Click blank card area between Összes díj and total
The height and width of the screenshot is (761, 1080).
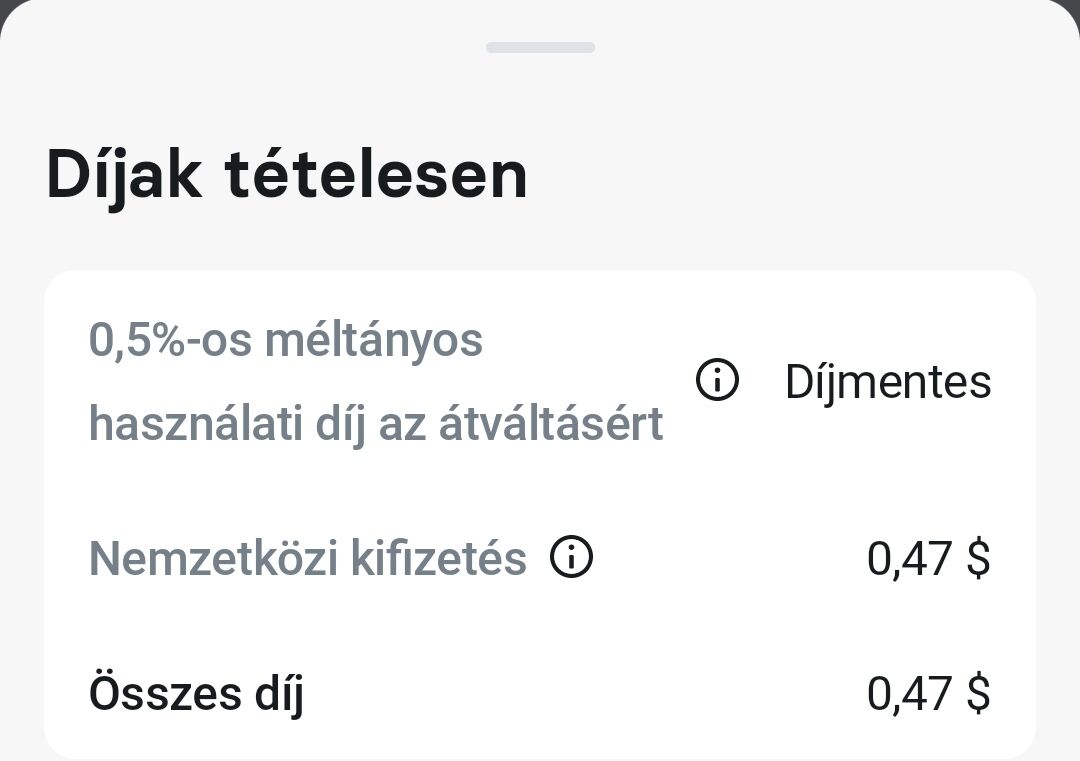pyautogui.click(x=585, y=694)
